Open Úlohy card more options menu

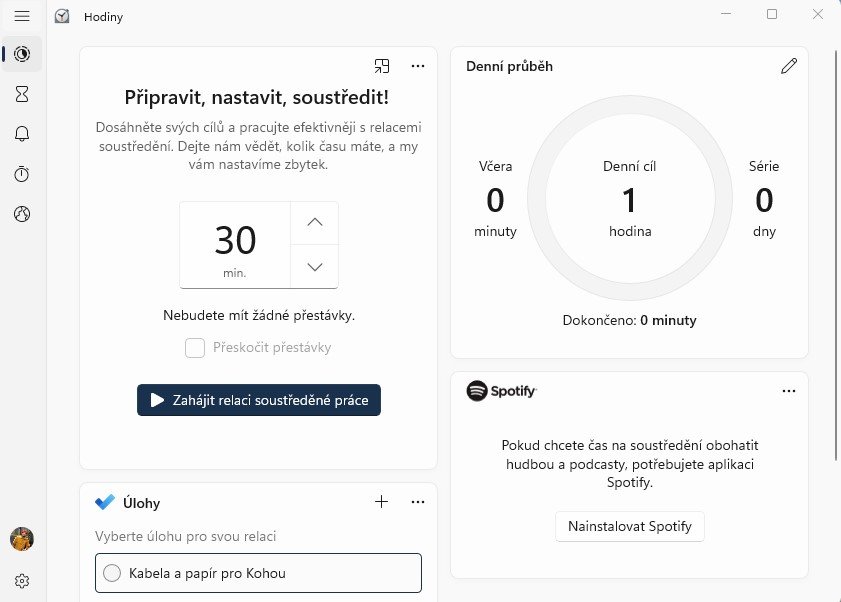tap(418, 502)
